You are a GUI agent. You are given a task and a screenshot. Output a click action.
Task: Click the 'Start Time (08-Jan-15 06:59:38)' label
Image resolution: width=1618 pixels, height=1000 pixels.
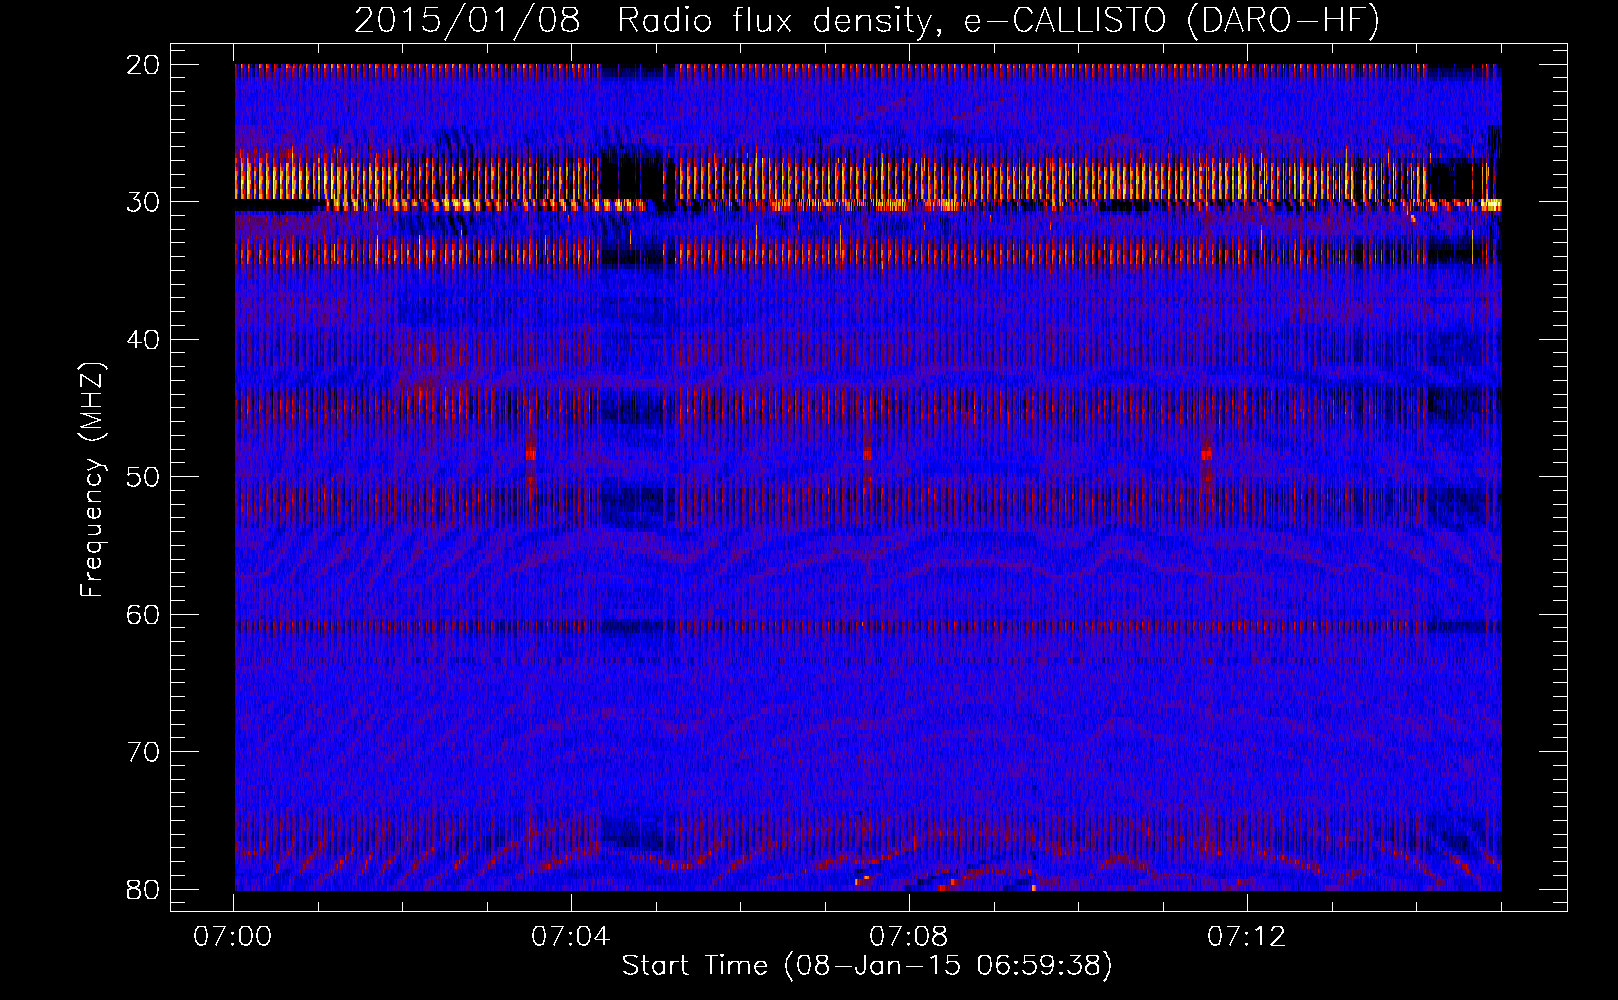coord(867,966)
